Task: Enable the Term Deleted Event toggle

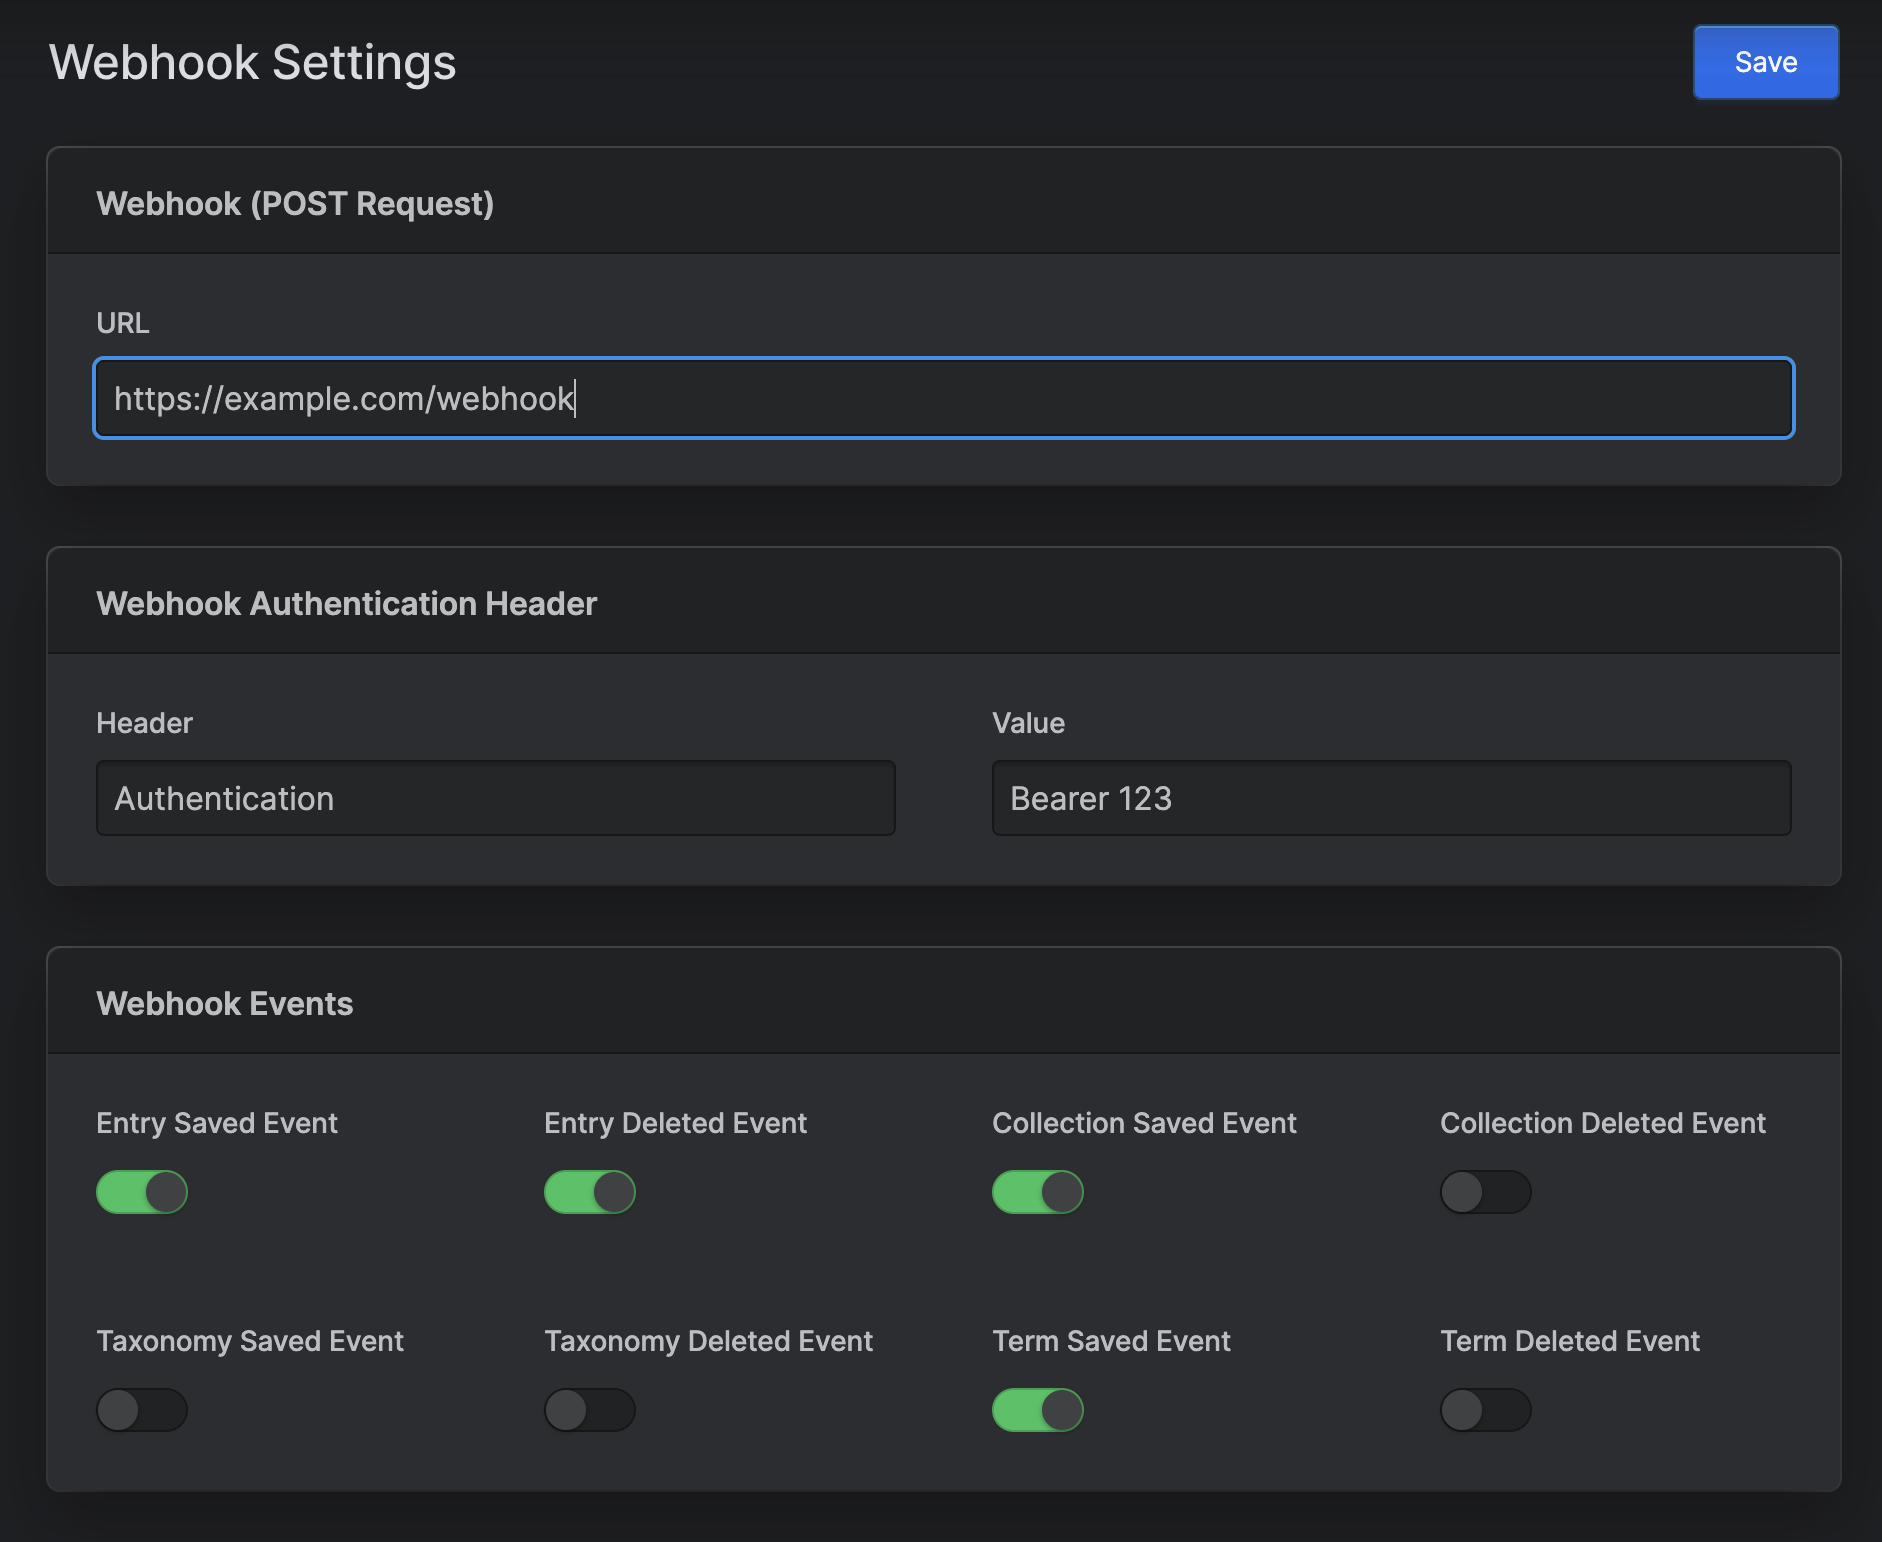Action: 1486,1410
